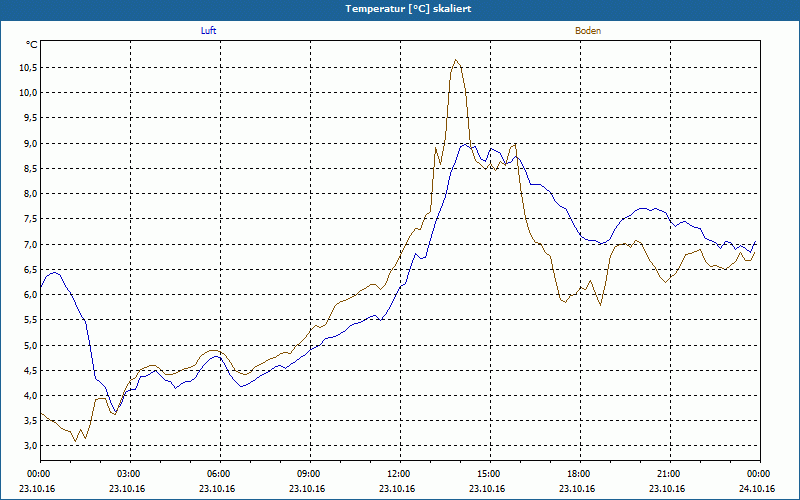
Task: Select the 9,0 y-axis tick label
Action: click(x=30, y=143)
